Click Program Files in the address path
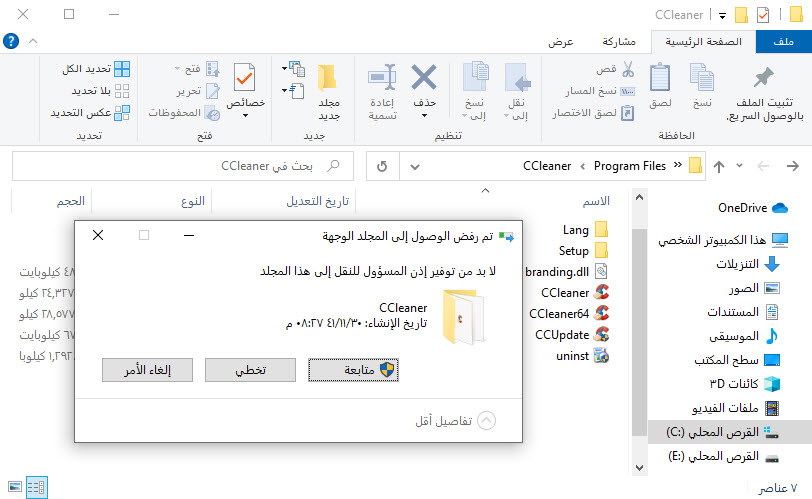 tap(630, 166)
